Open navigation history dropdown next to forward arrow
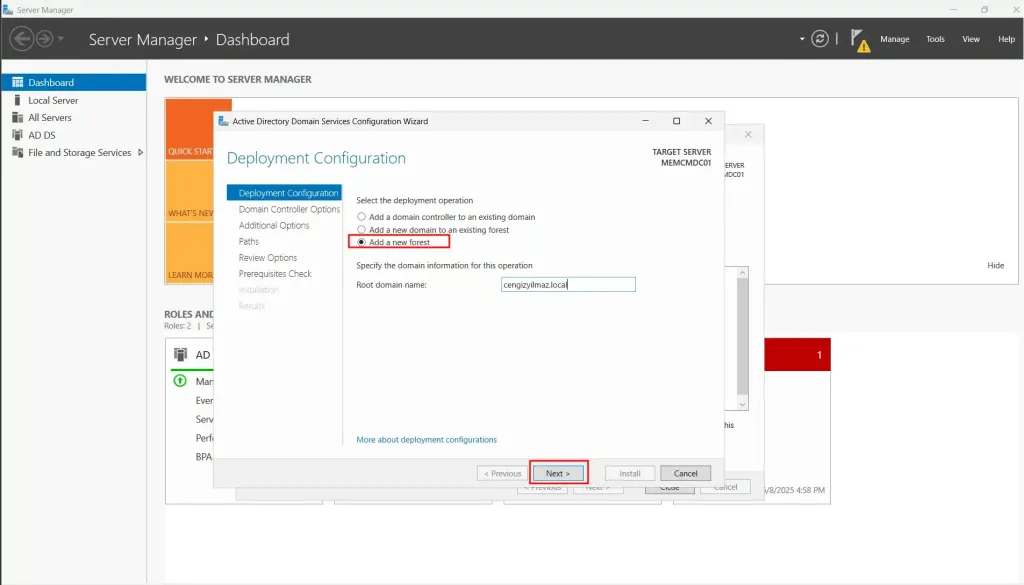Viewport: 1024px width, 585px height. 61,39
